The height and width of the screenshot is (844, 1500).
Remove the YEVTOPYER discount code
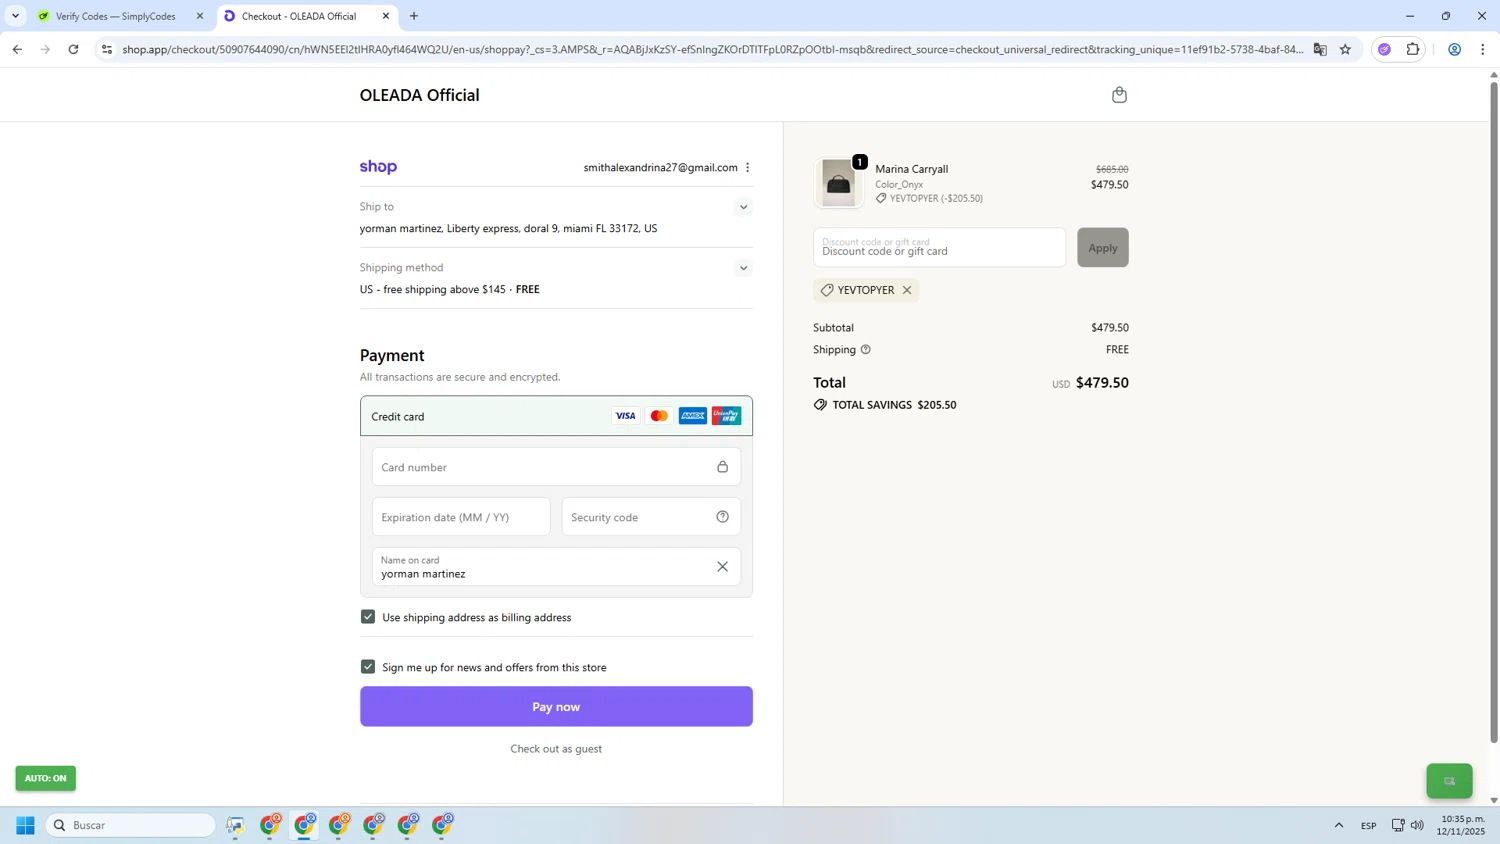click(907, 290)
